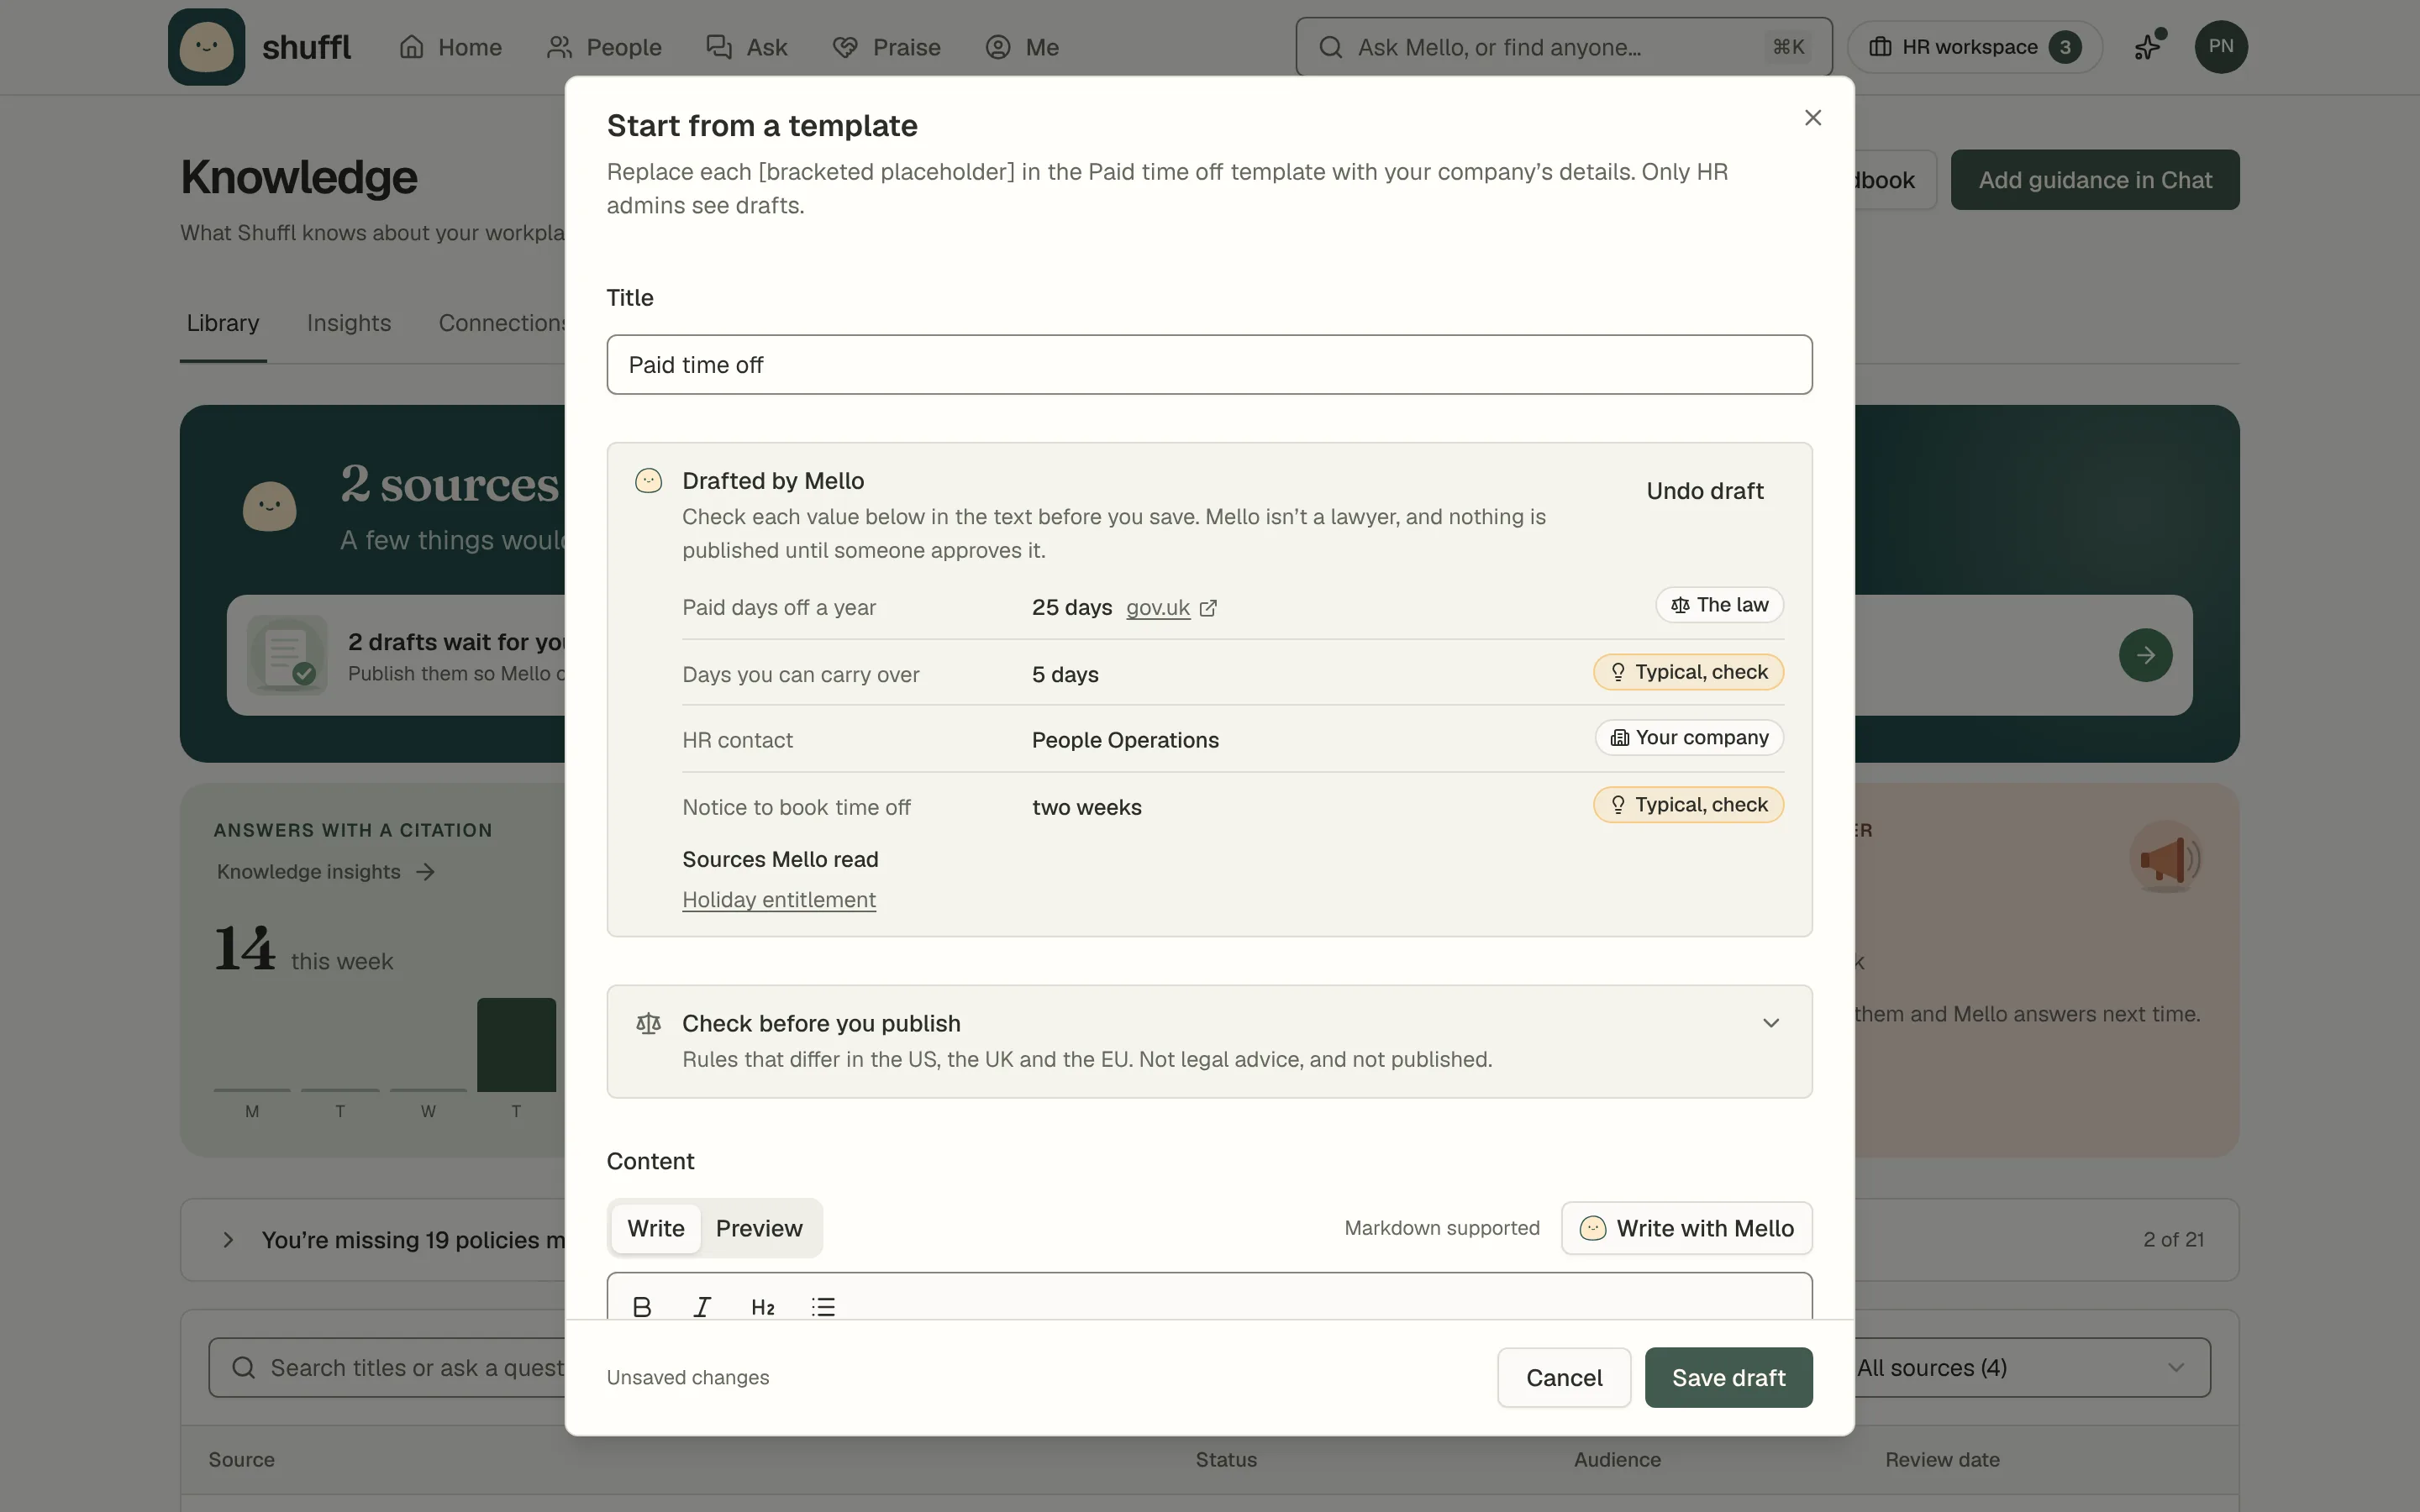Click Your company badge on HR contact row

[1689, 738]
